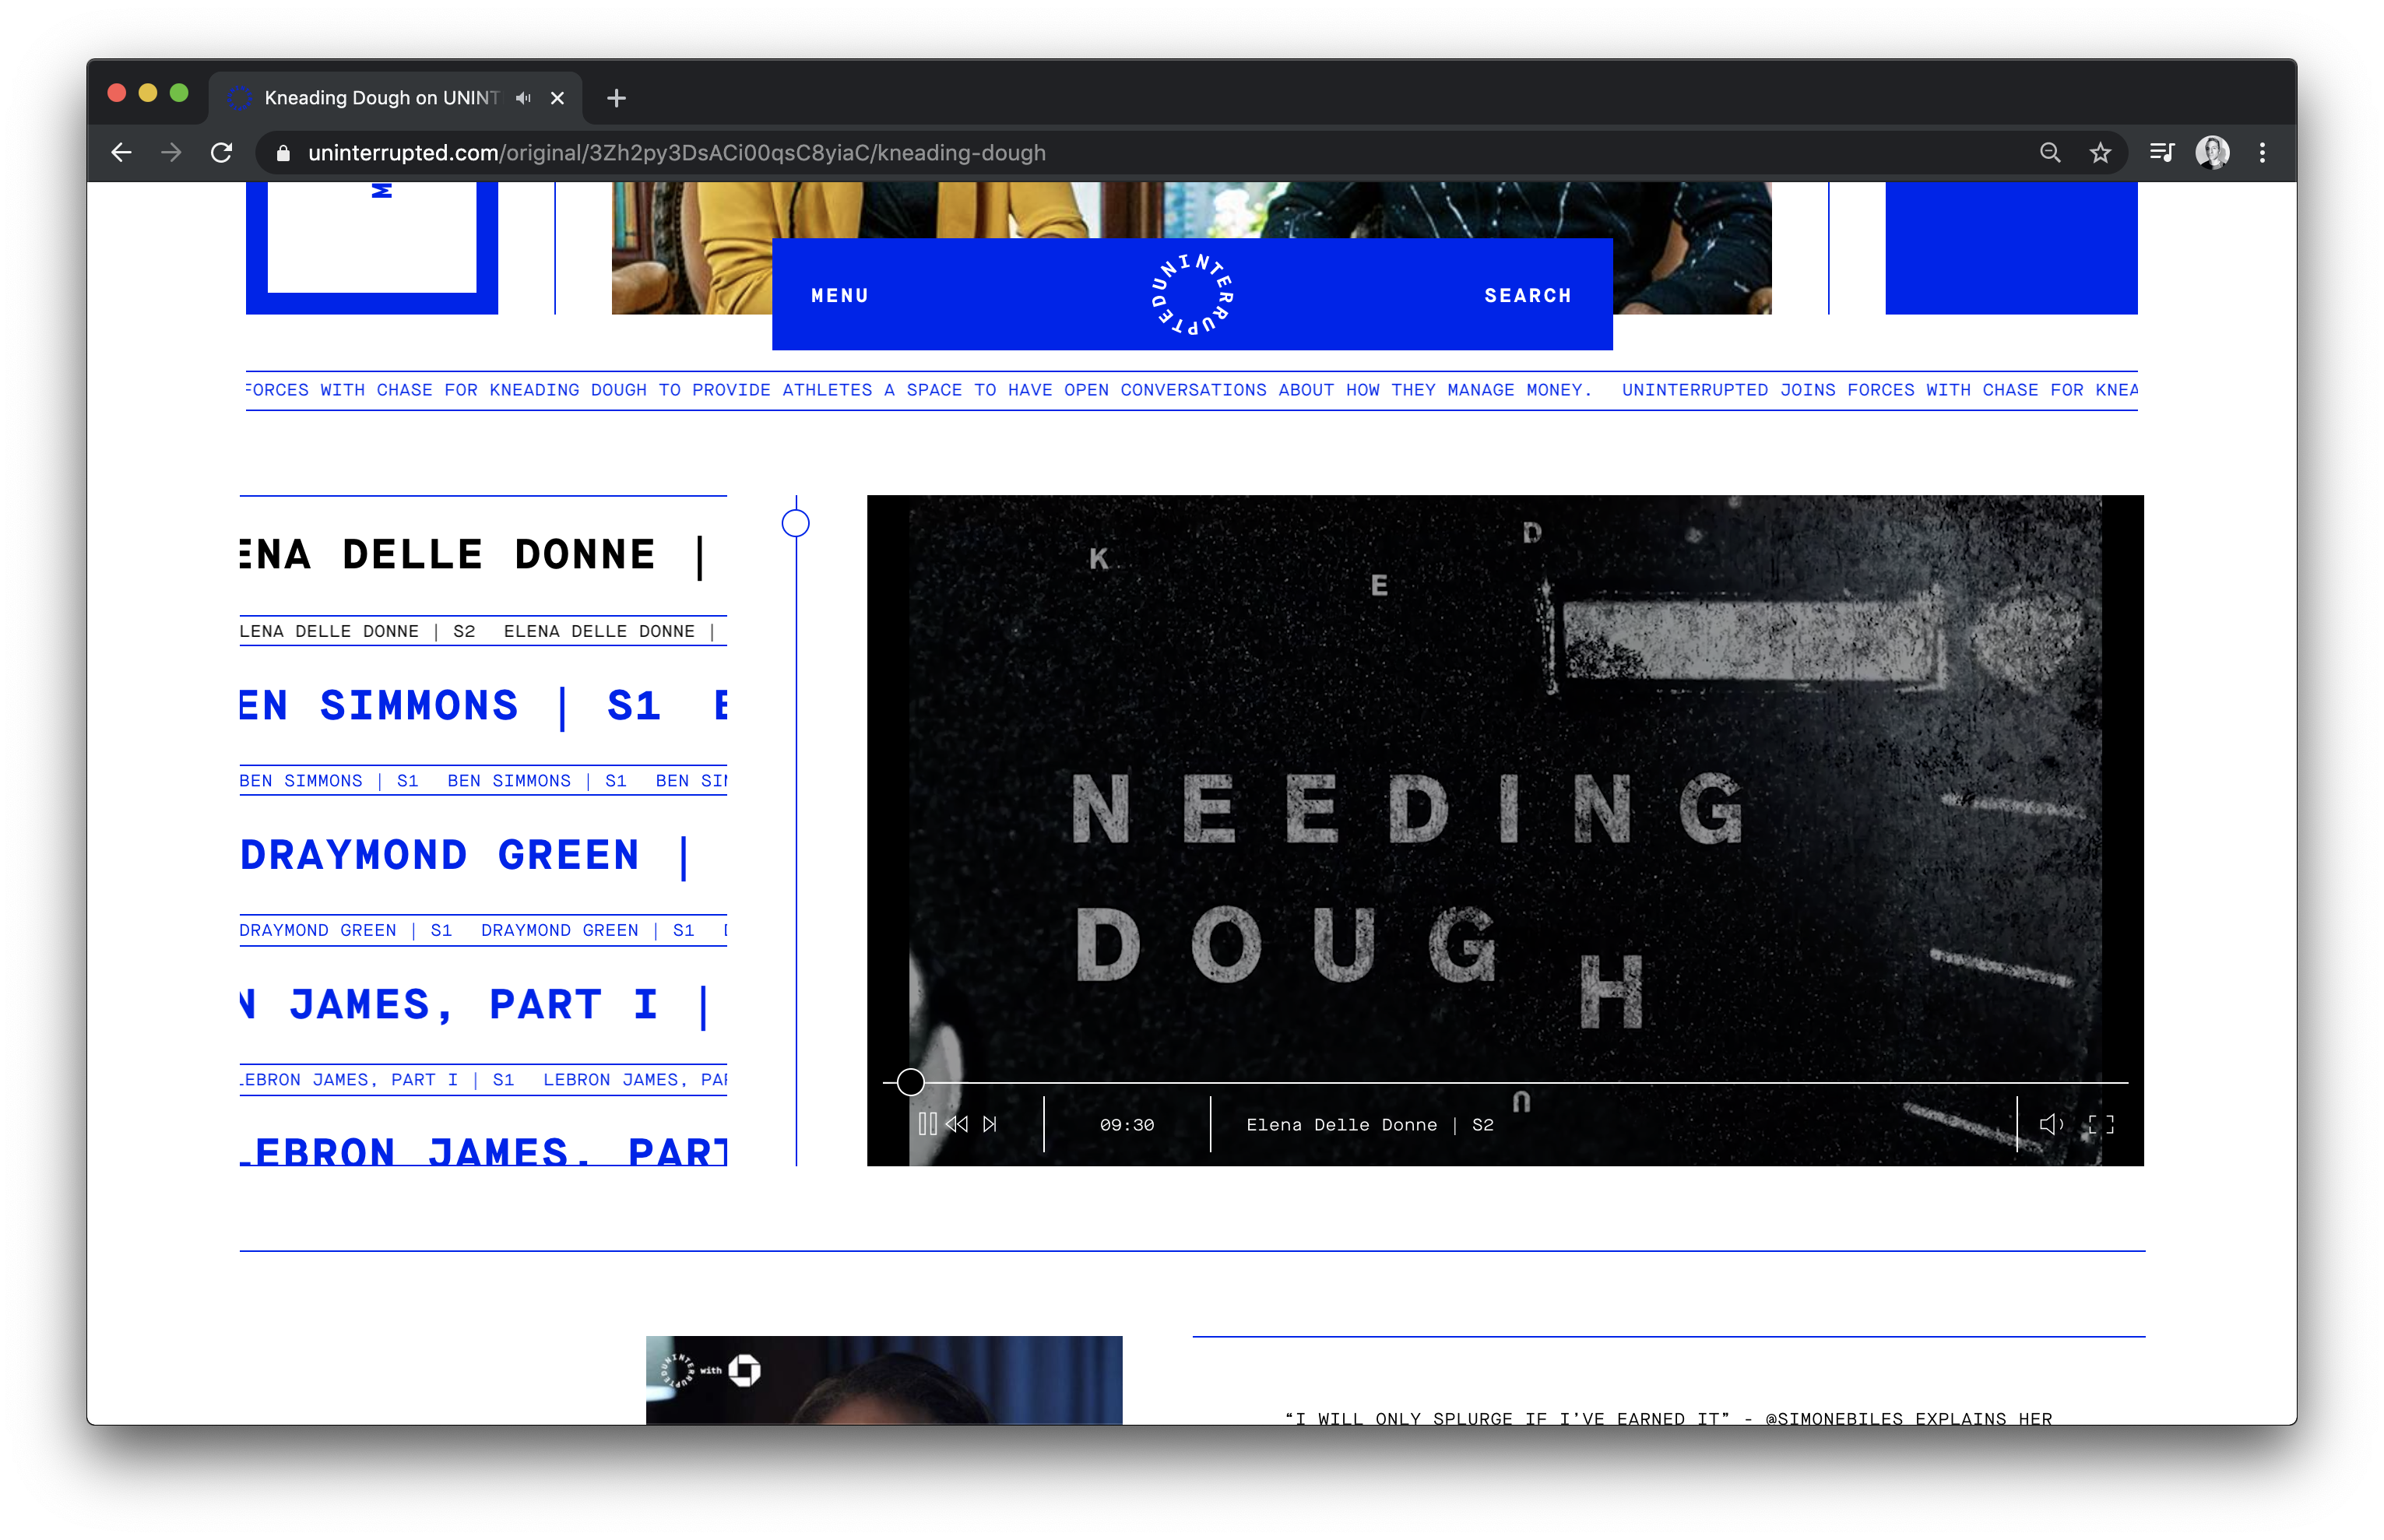The height and width of the screenshot is (1540, 2384).
Task: Pause the Kneading Dough video
Action: (x=927, y=1124)
